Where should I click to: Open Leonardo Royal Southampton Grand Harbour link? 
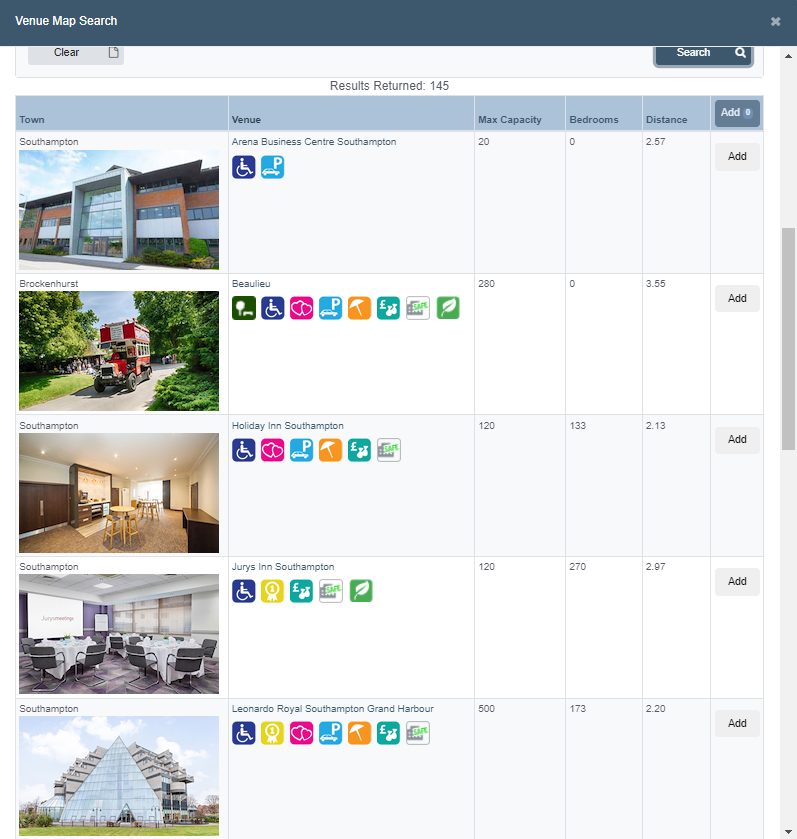333,709
